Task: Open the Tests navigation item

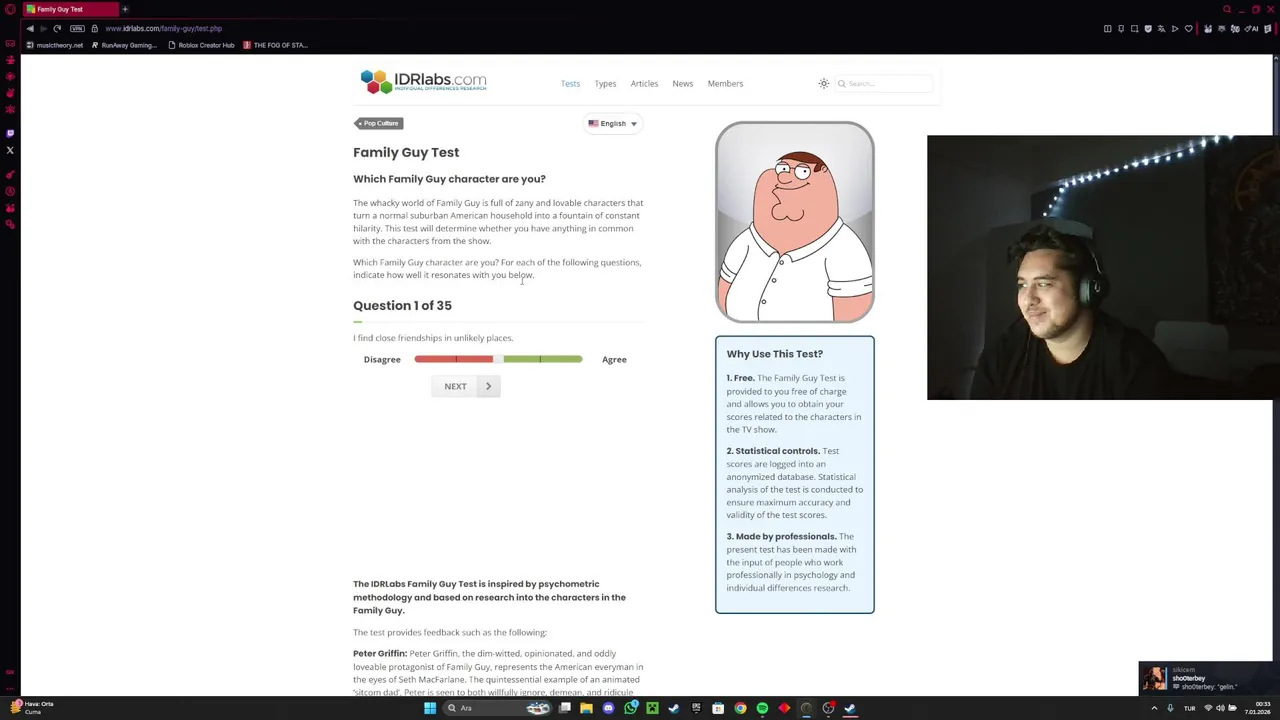Action: (x=570, y=84)
